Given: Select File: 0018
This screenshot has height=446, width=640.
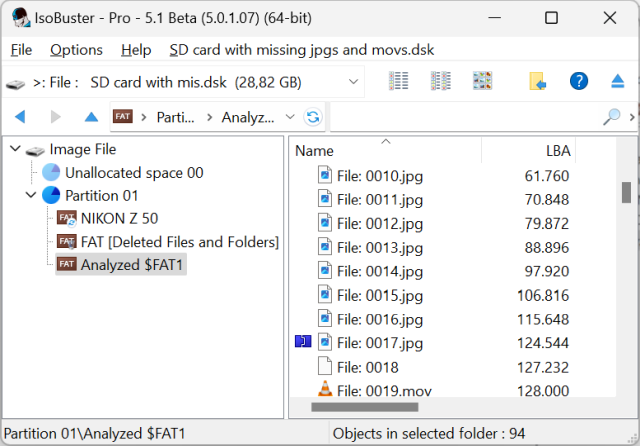Looking at the screenshot, I should click(x=367, y=367).
